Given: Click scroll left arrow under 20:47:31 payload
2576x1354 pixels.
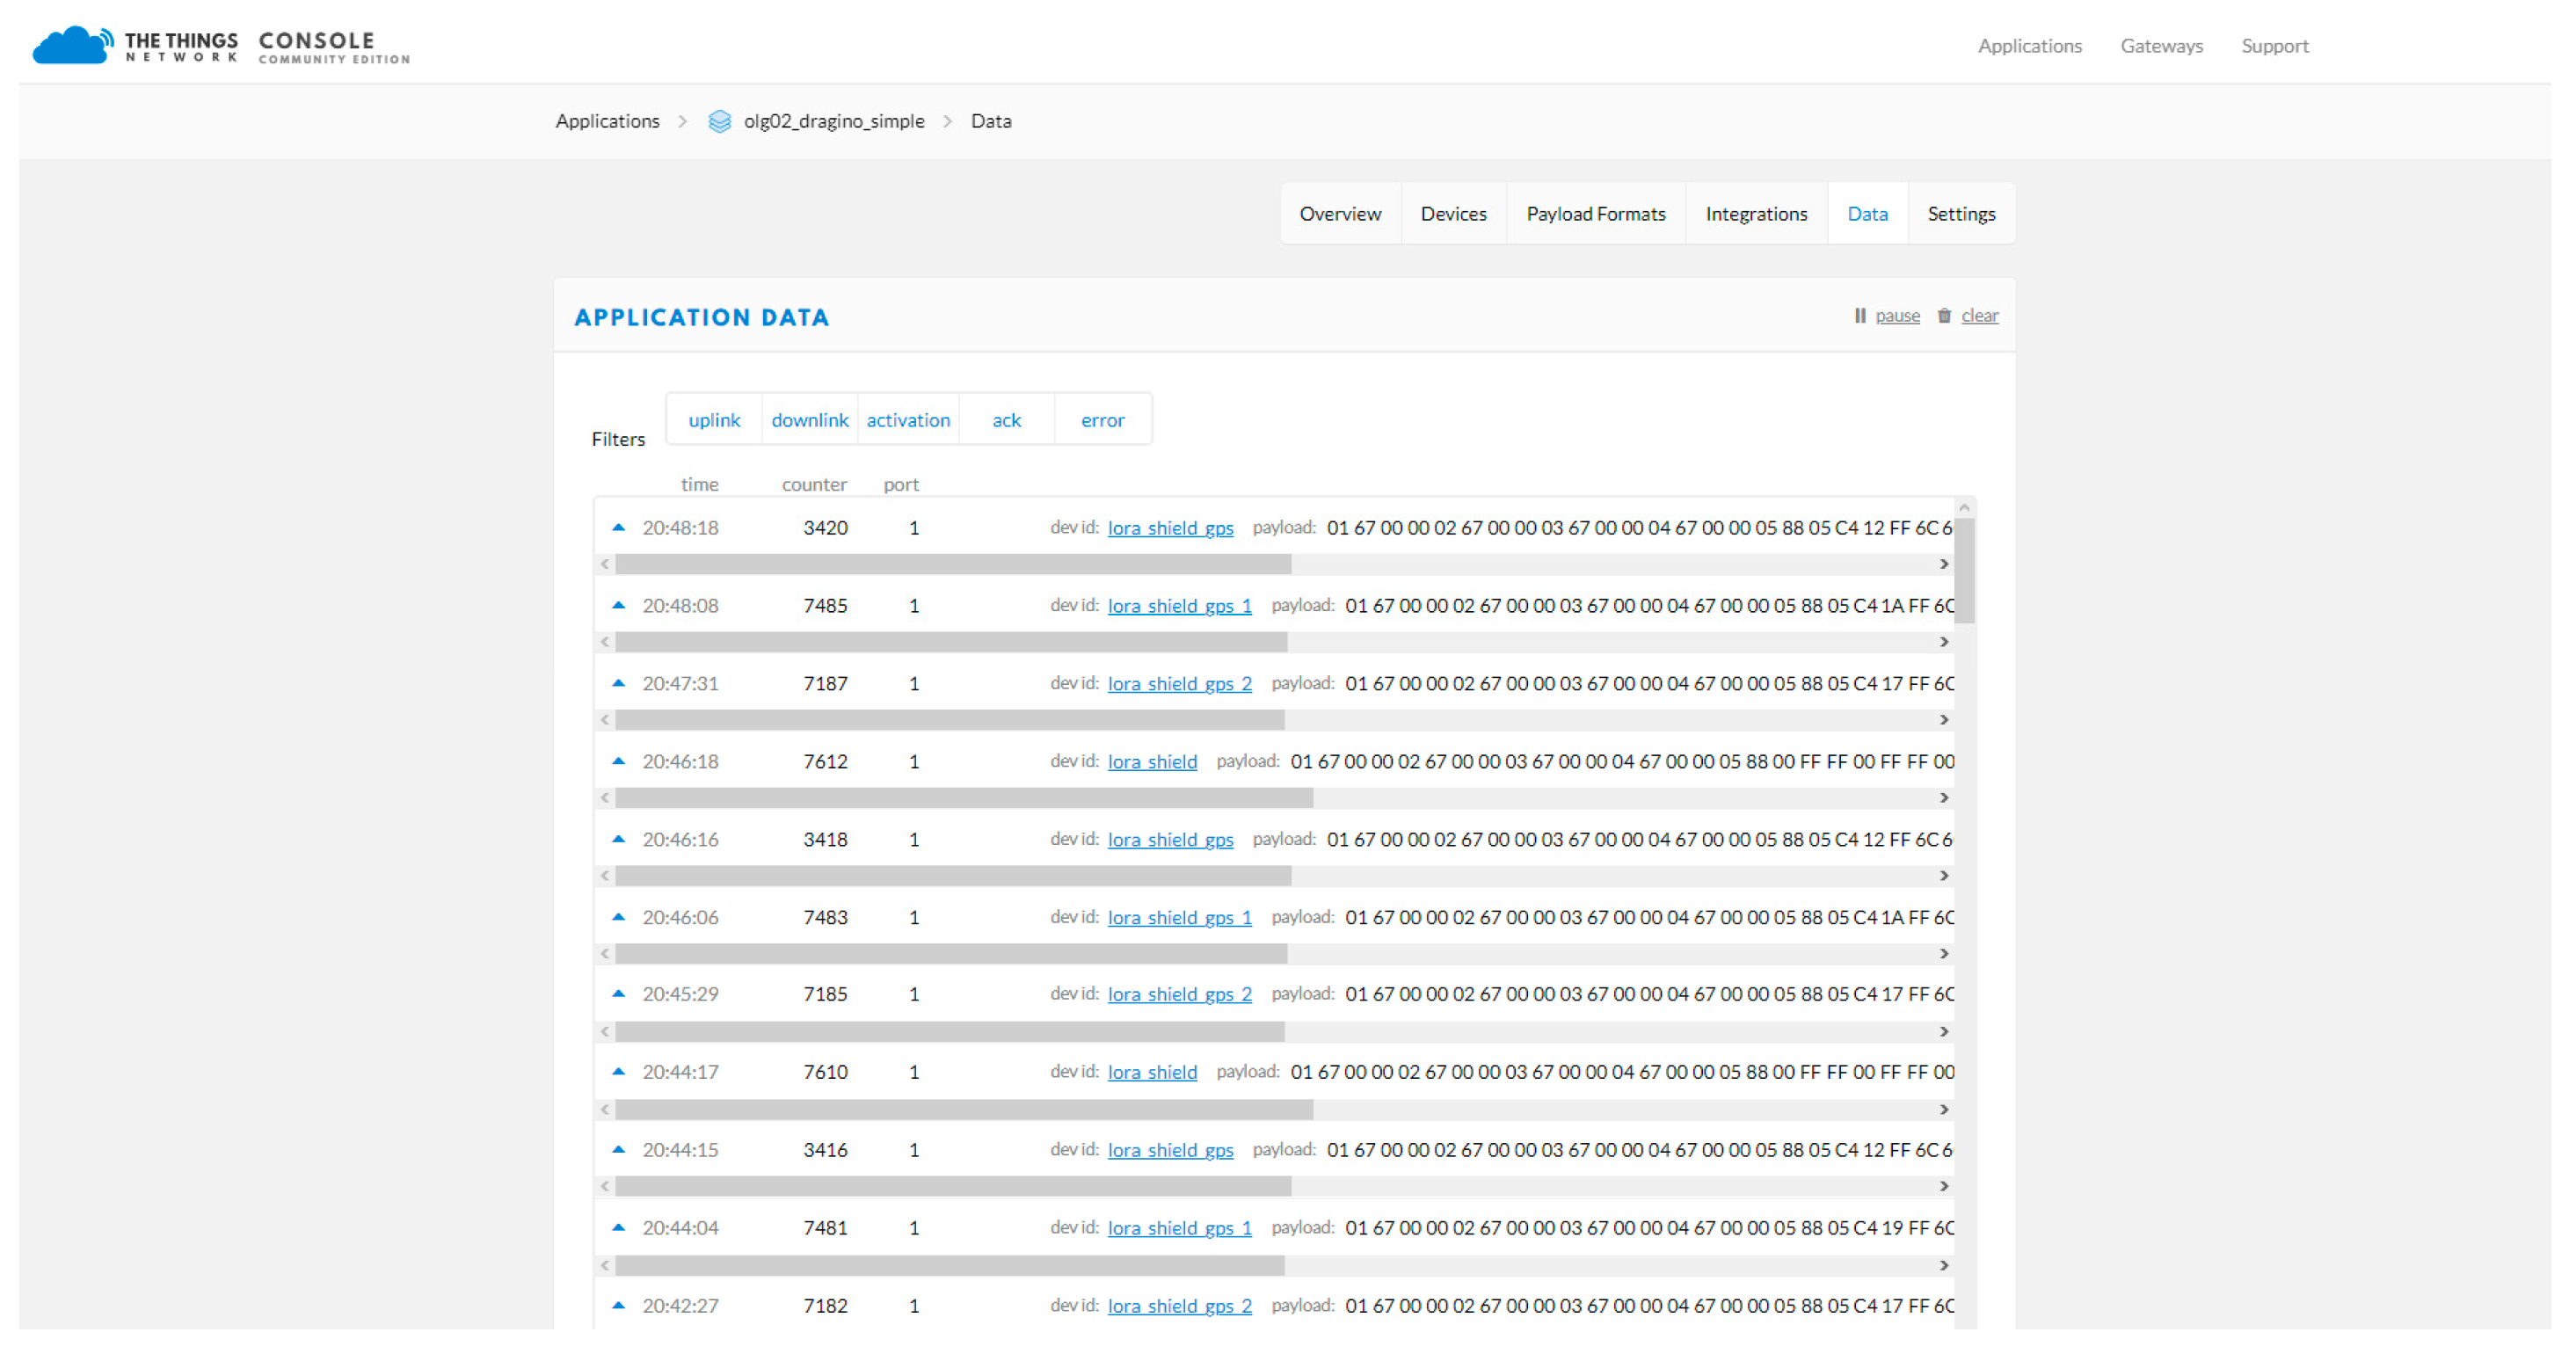Looking at the screenshot, I should point(605,720).
